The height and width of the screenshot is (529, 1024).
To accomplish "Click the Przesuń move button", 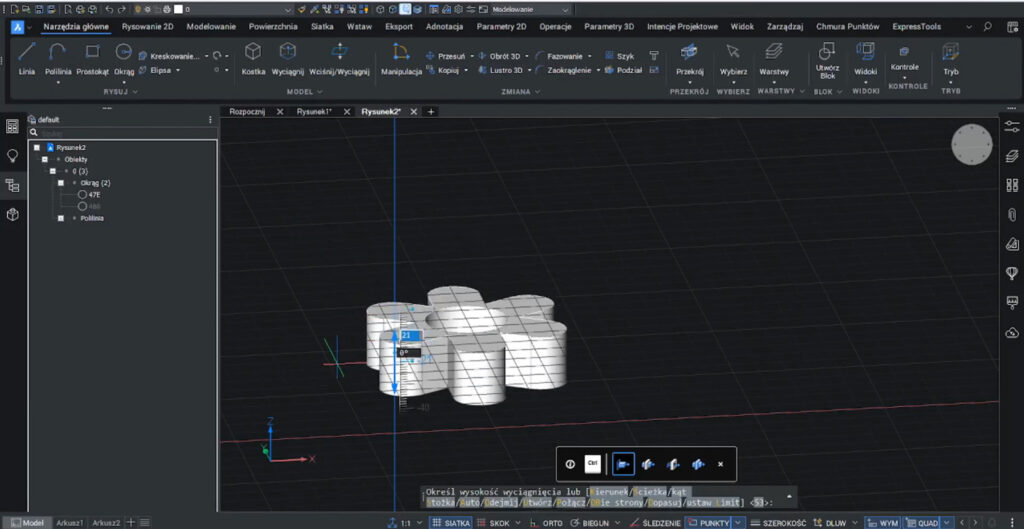I will pos(445,56).
